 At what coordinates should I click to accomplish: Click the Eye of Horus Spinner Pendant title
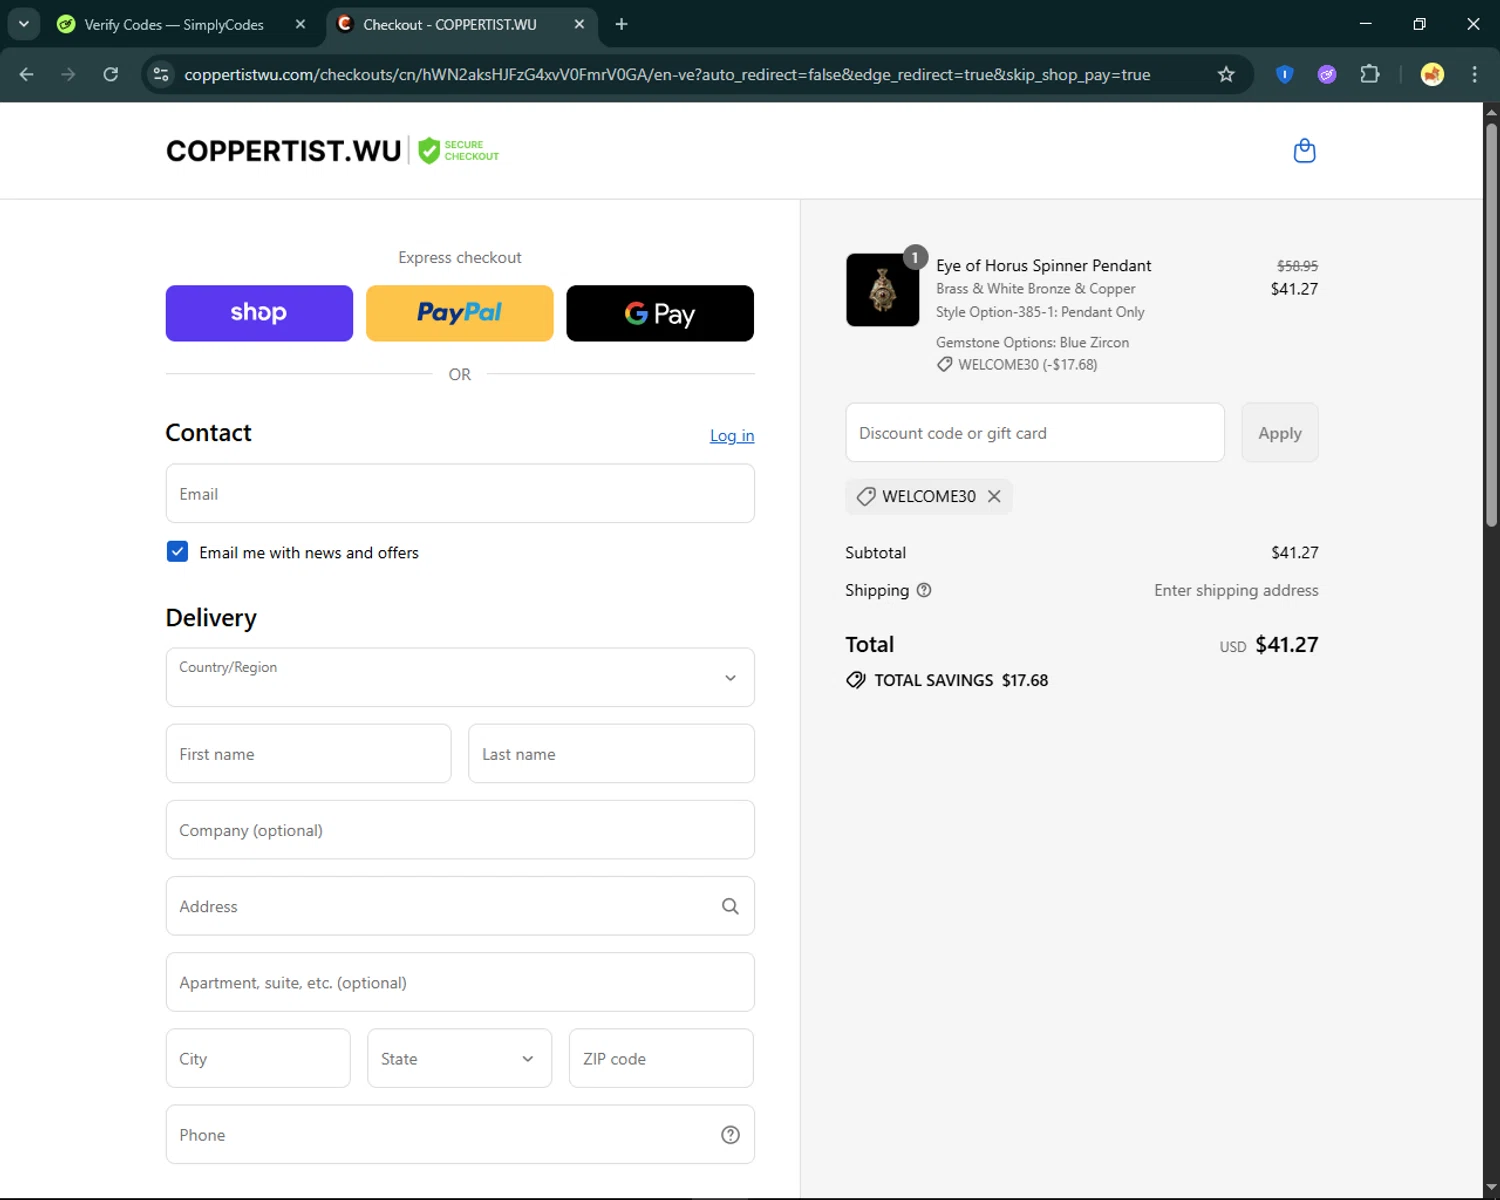(1043, 266)
